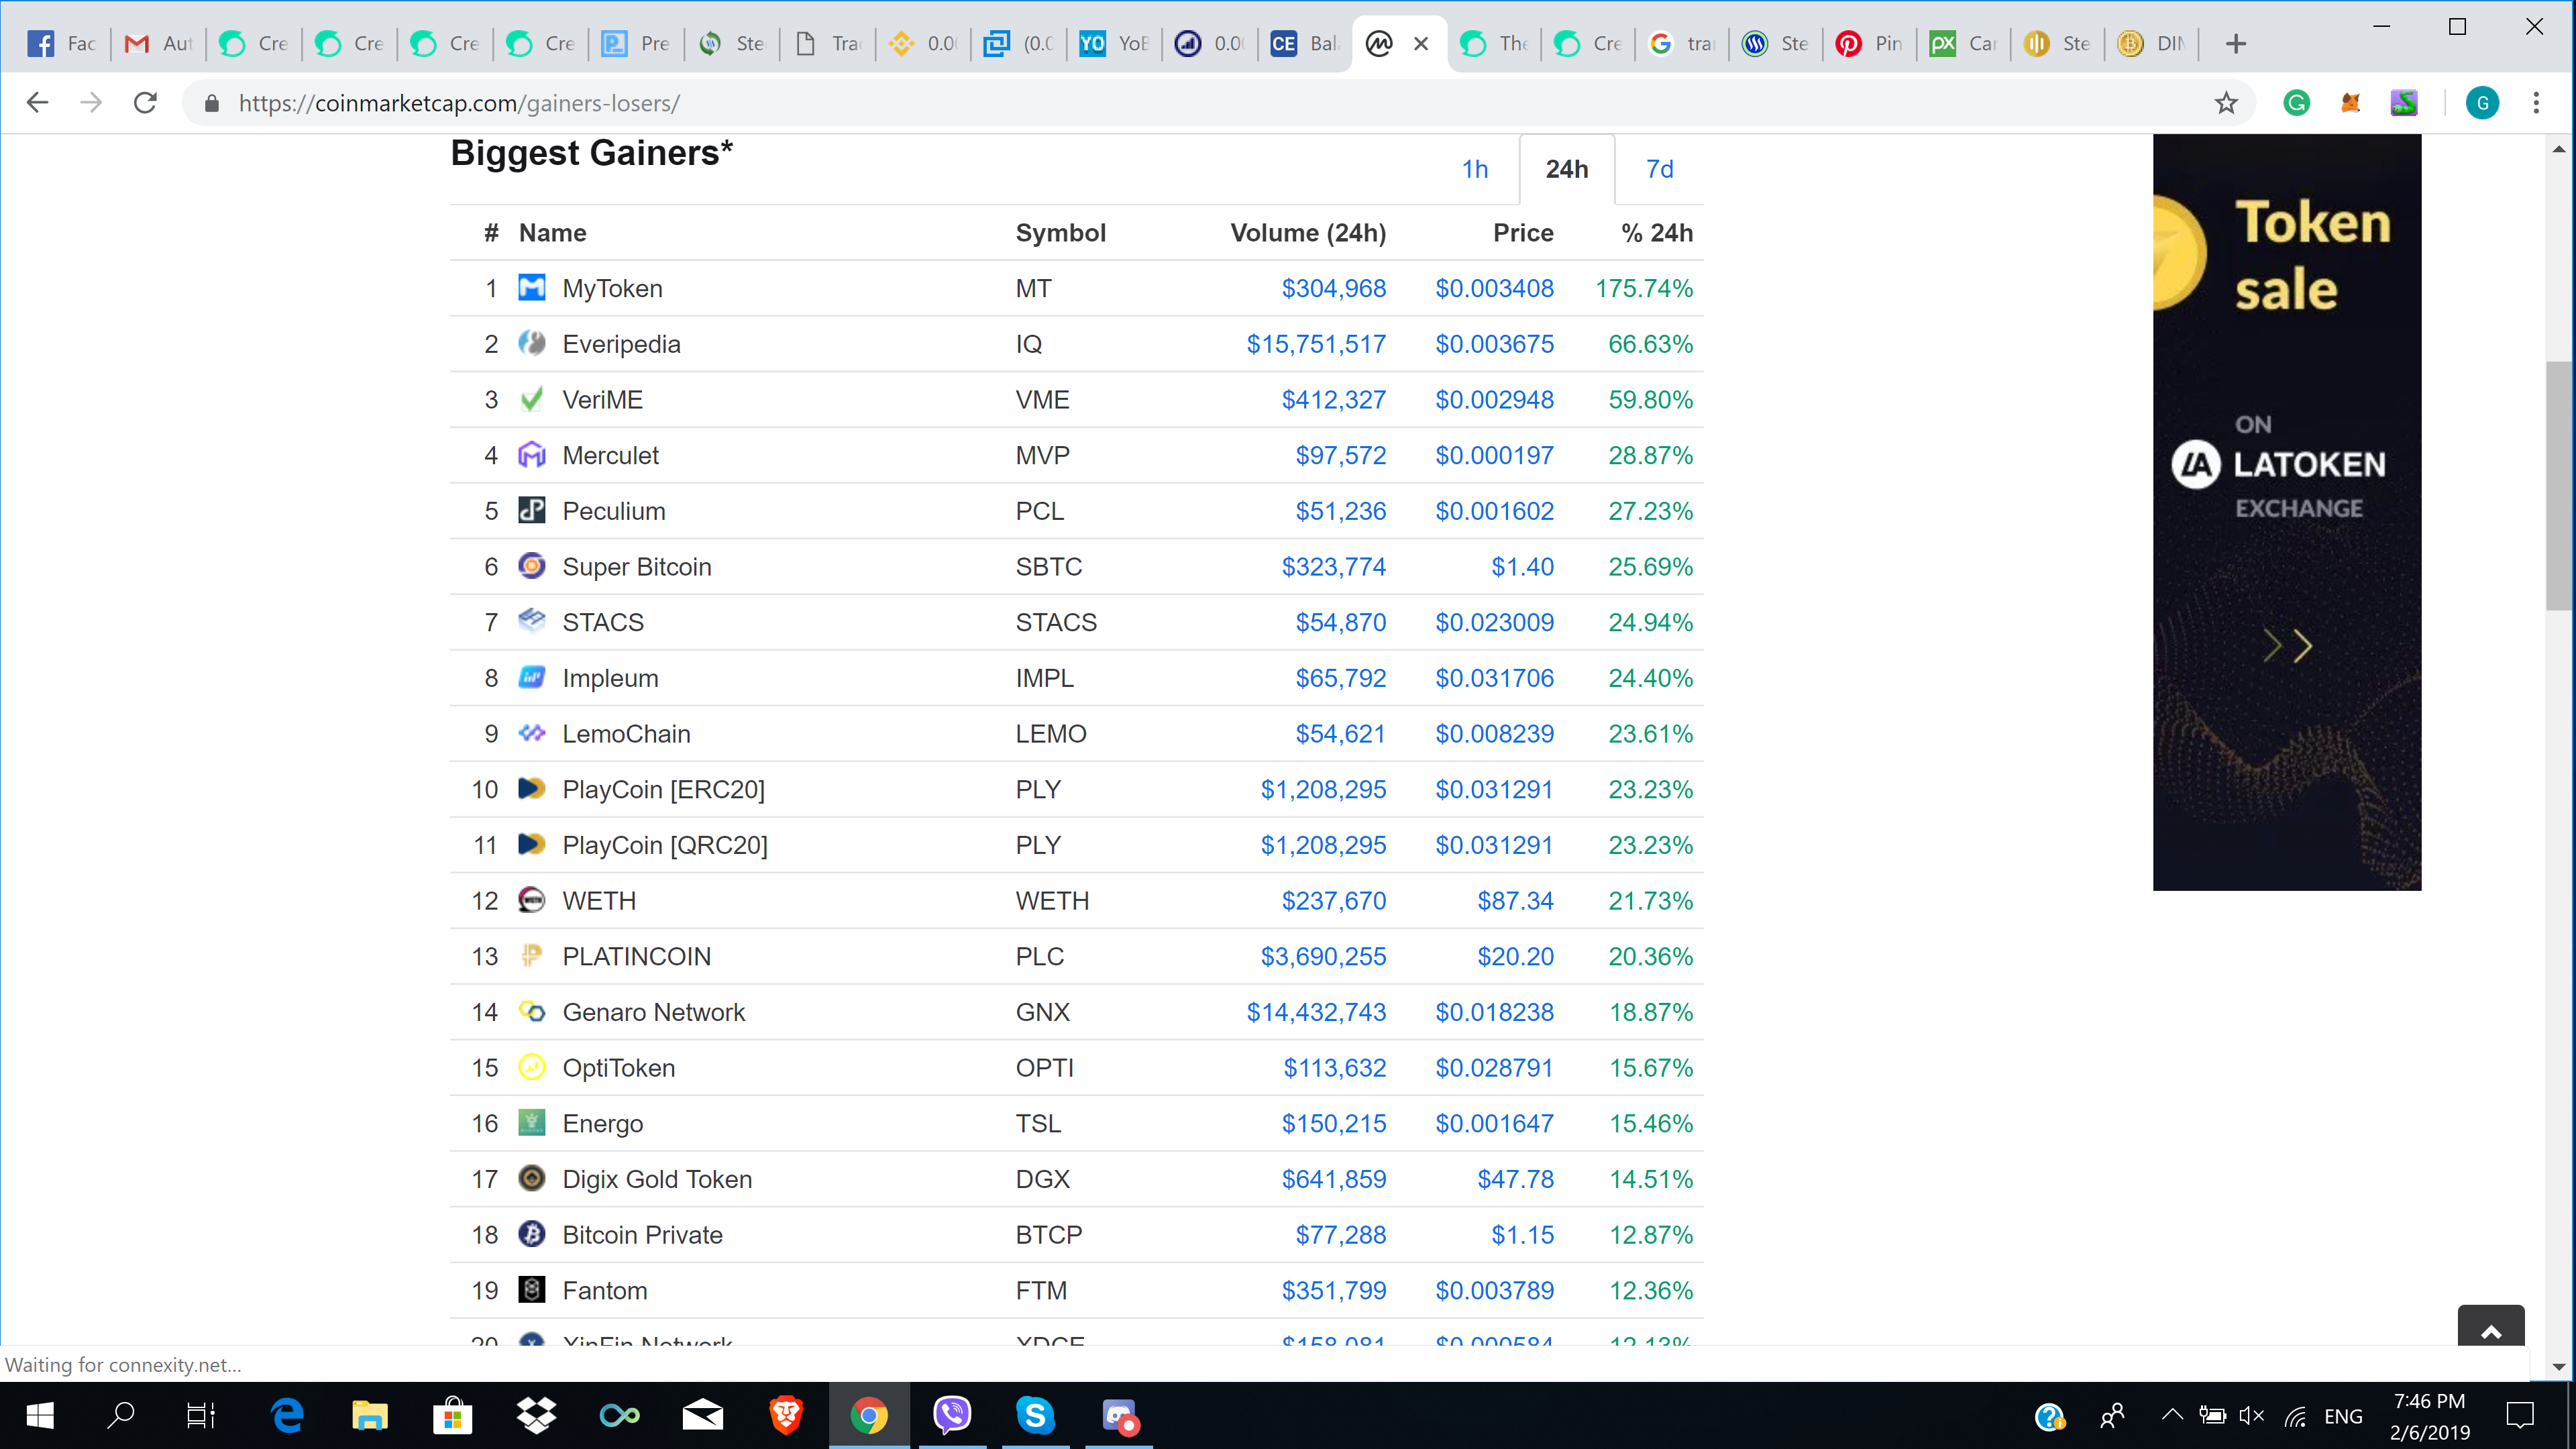Open the Genaro Network link
The image size is (2576, 1449).
click(x=654, y=1012)
